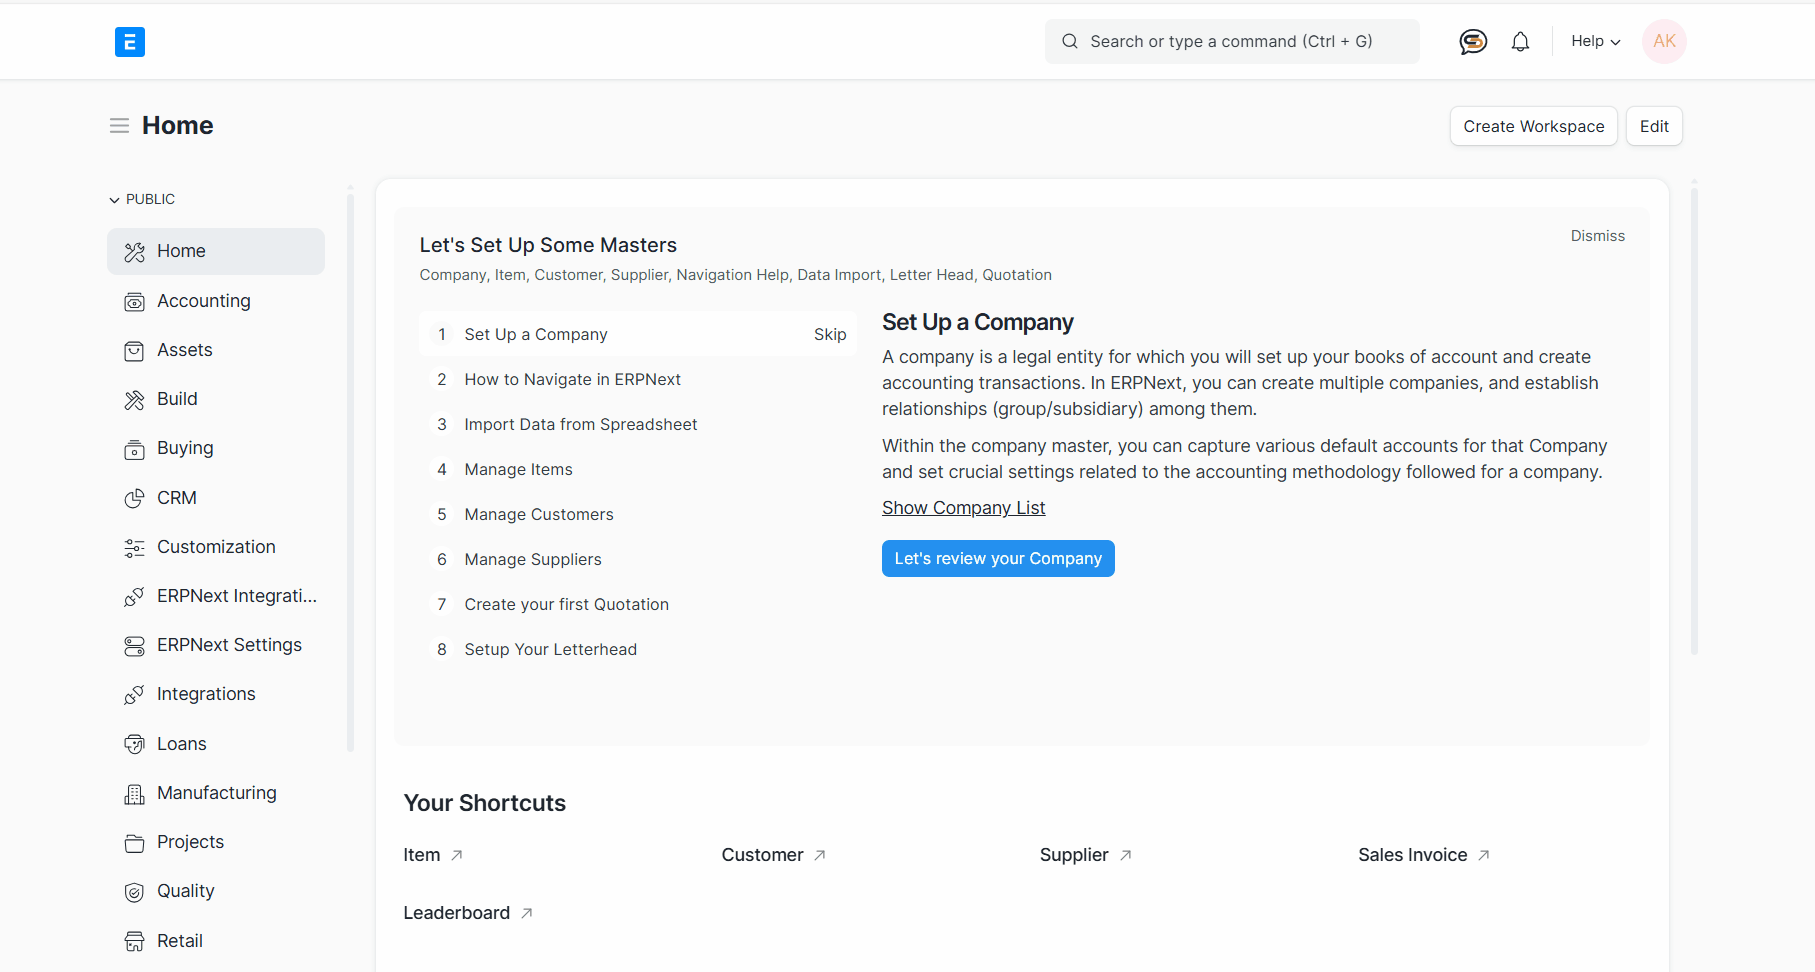The height and width of the screenshot is (972, 1815).
Task: Focus the search command bar
Action: point(1231,42)
